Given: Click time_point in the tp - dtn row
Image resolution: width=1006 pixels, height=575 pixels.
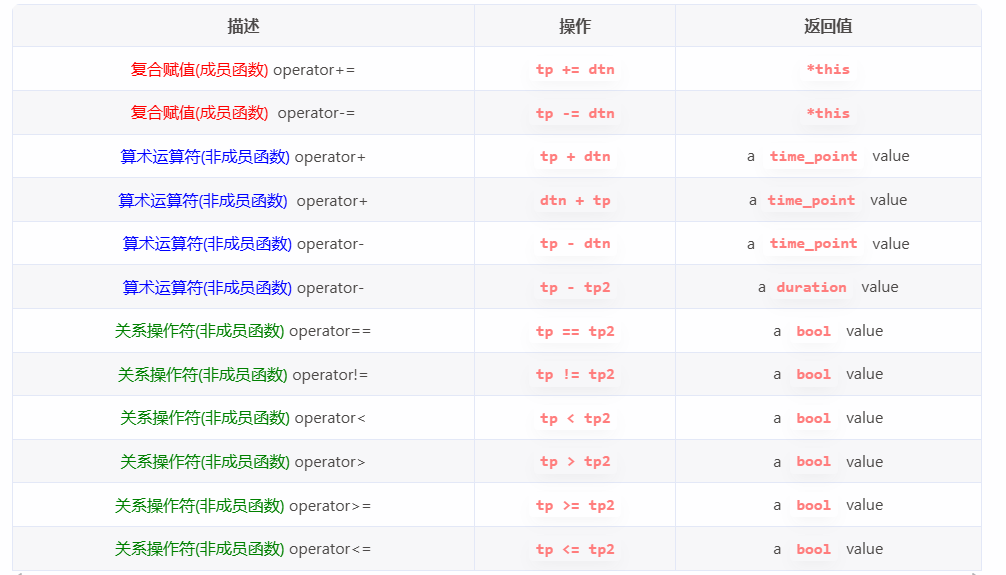Looking at the screenshot, I should tap(814, 244).
